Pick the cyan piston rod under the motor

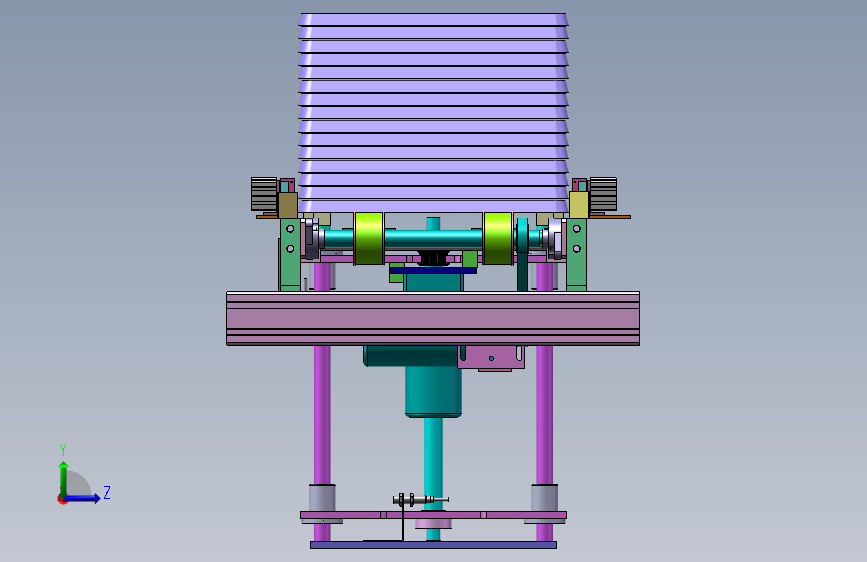point(434,462)
